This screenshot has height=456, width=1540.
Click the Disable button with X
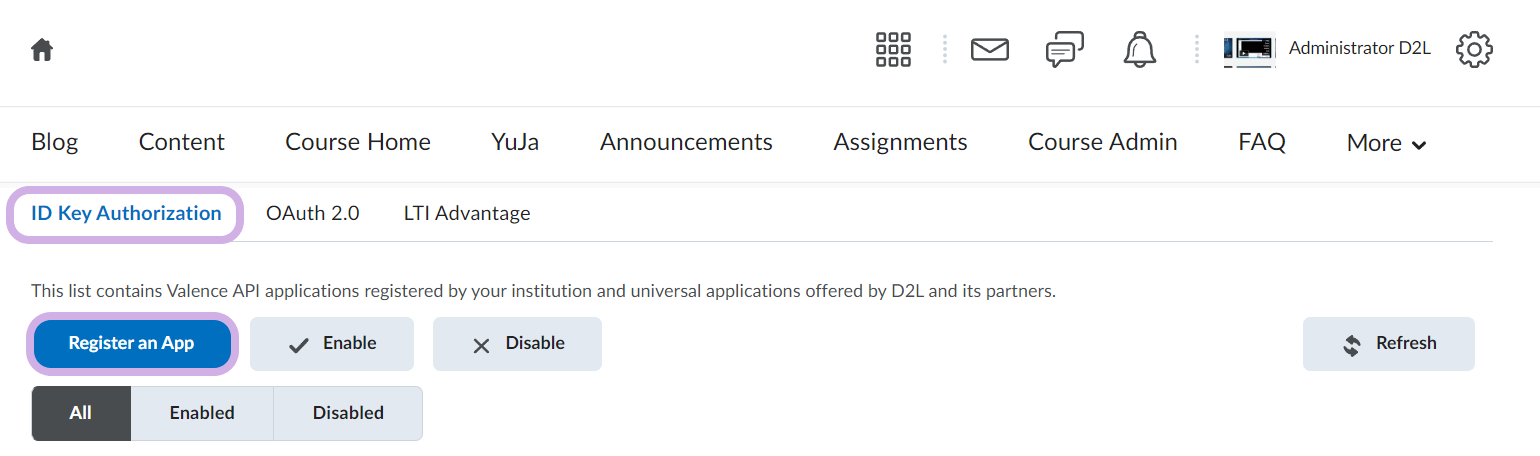[x=517, y=344]
